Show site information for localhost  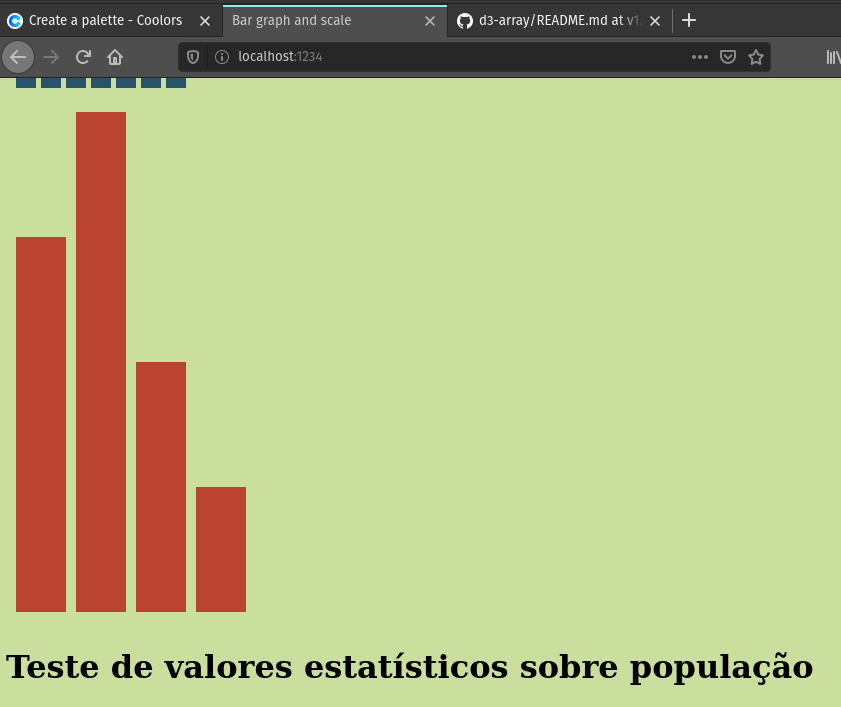(222, 57)
